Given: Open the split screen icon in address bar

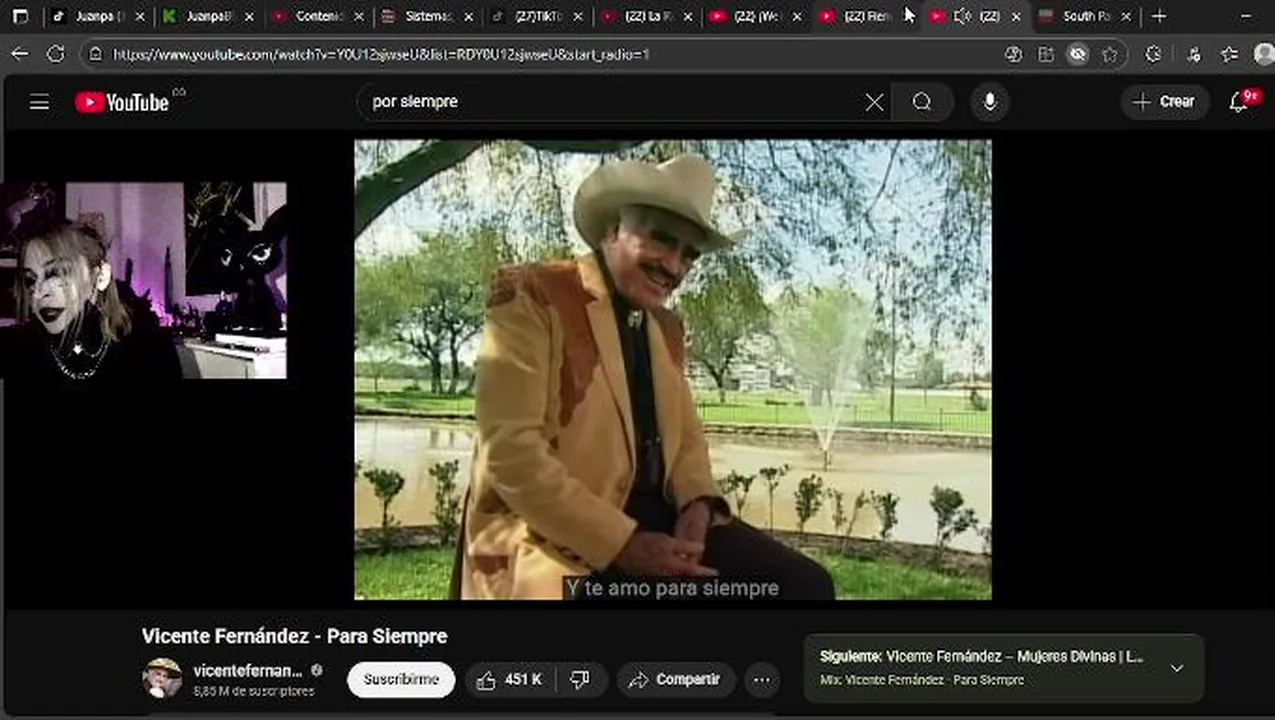Looking at the screenshot, I should (1046, 55).
